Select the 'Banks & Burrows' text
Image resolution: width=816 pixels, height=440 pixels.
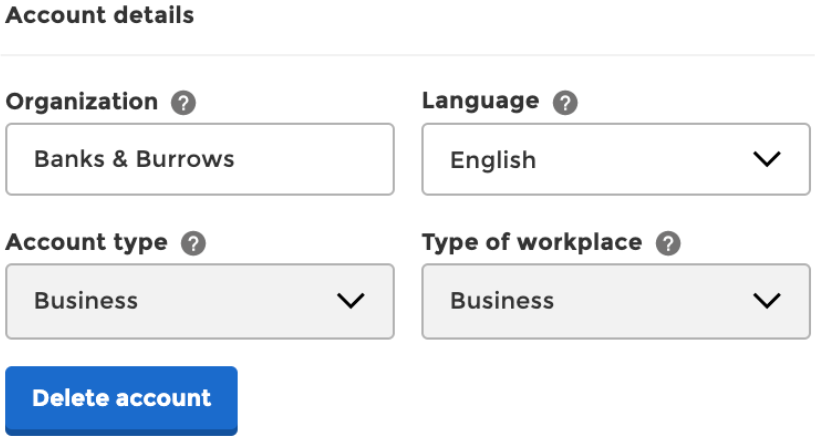[134, 159]
